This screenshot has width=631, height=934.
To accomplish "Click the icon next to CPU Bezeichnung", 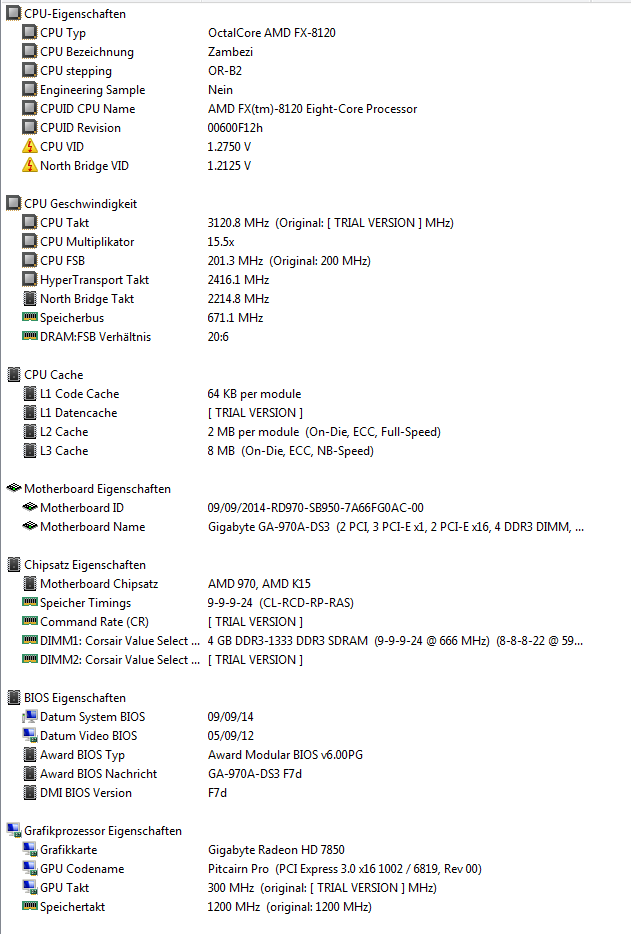I will coord(30,51).
